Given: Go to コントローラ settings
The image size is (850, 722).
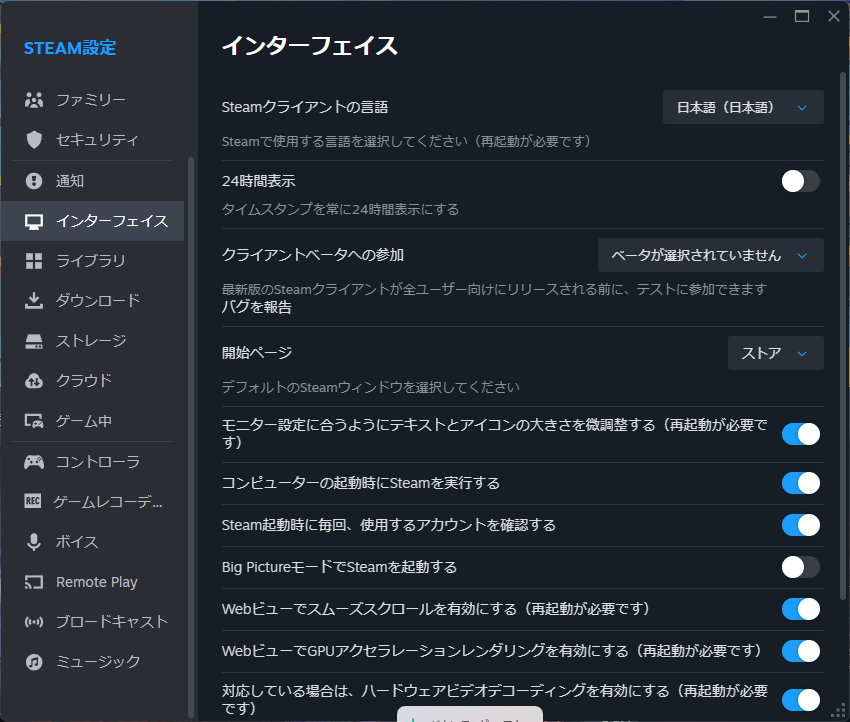Looking at the screenshot, I should pyautogui.click(x=92, y=462).
